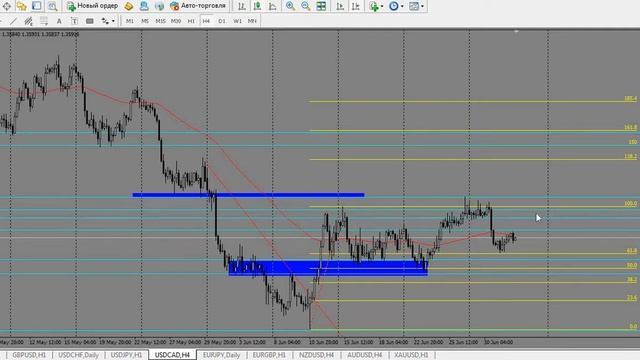640x360 pixels.
Task: Open the EURJPY,Daily chart tab
Action: click(x=222, y=355)
